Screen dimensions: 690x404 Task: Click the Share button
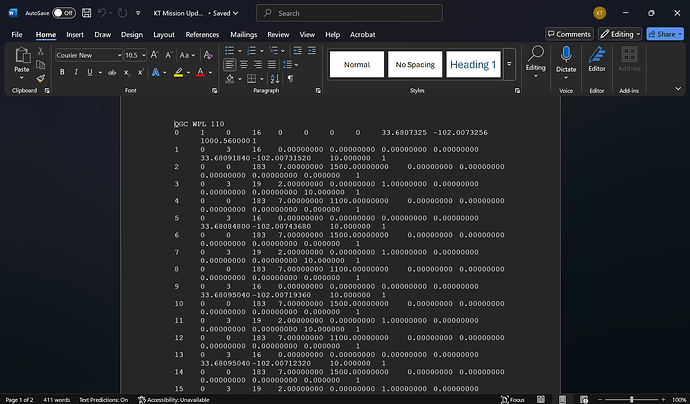(665, 34)
